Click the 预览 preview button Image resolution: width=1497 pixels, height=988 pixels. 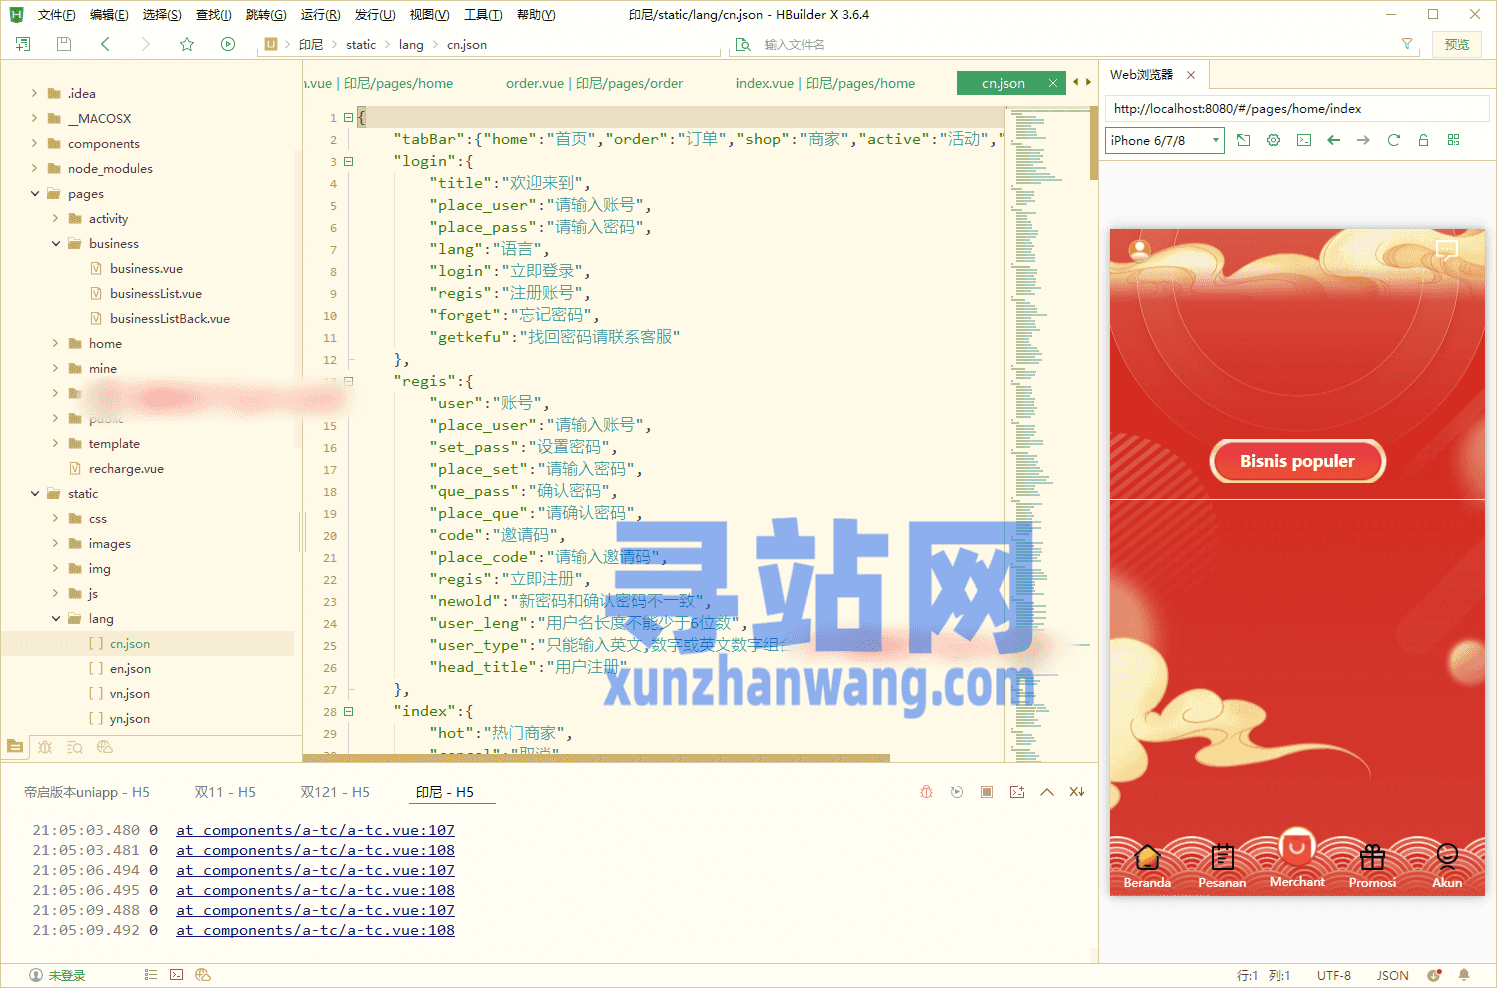click(x=1457, y=44)
